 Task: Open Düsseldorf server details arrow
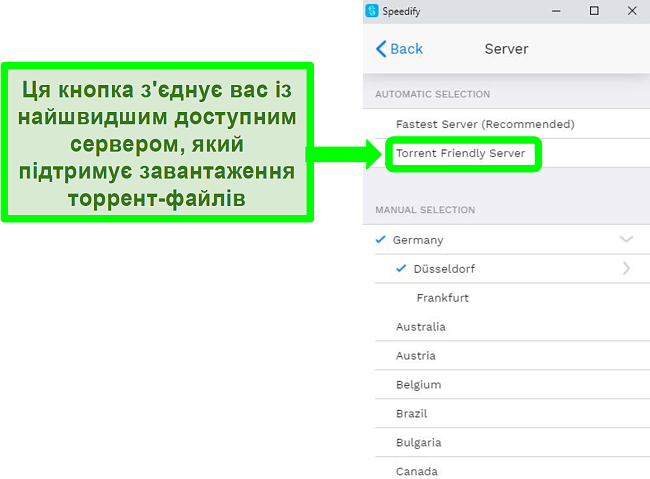pos(626,268)
